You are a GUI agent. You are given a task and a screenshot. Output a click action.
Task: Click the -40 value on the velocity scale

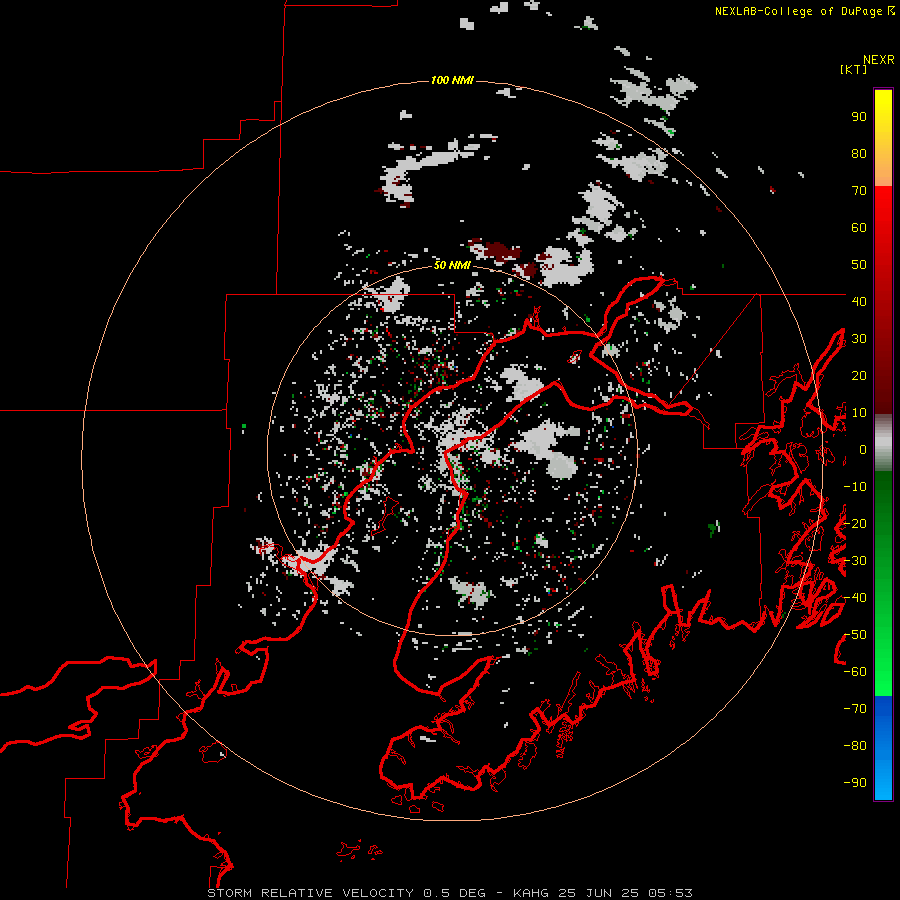point(855,598)
